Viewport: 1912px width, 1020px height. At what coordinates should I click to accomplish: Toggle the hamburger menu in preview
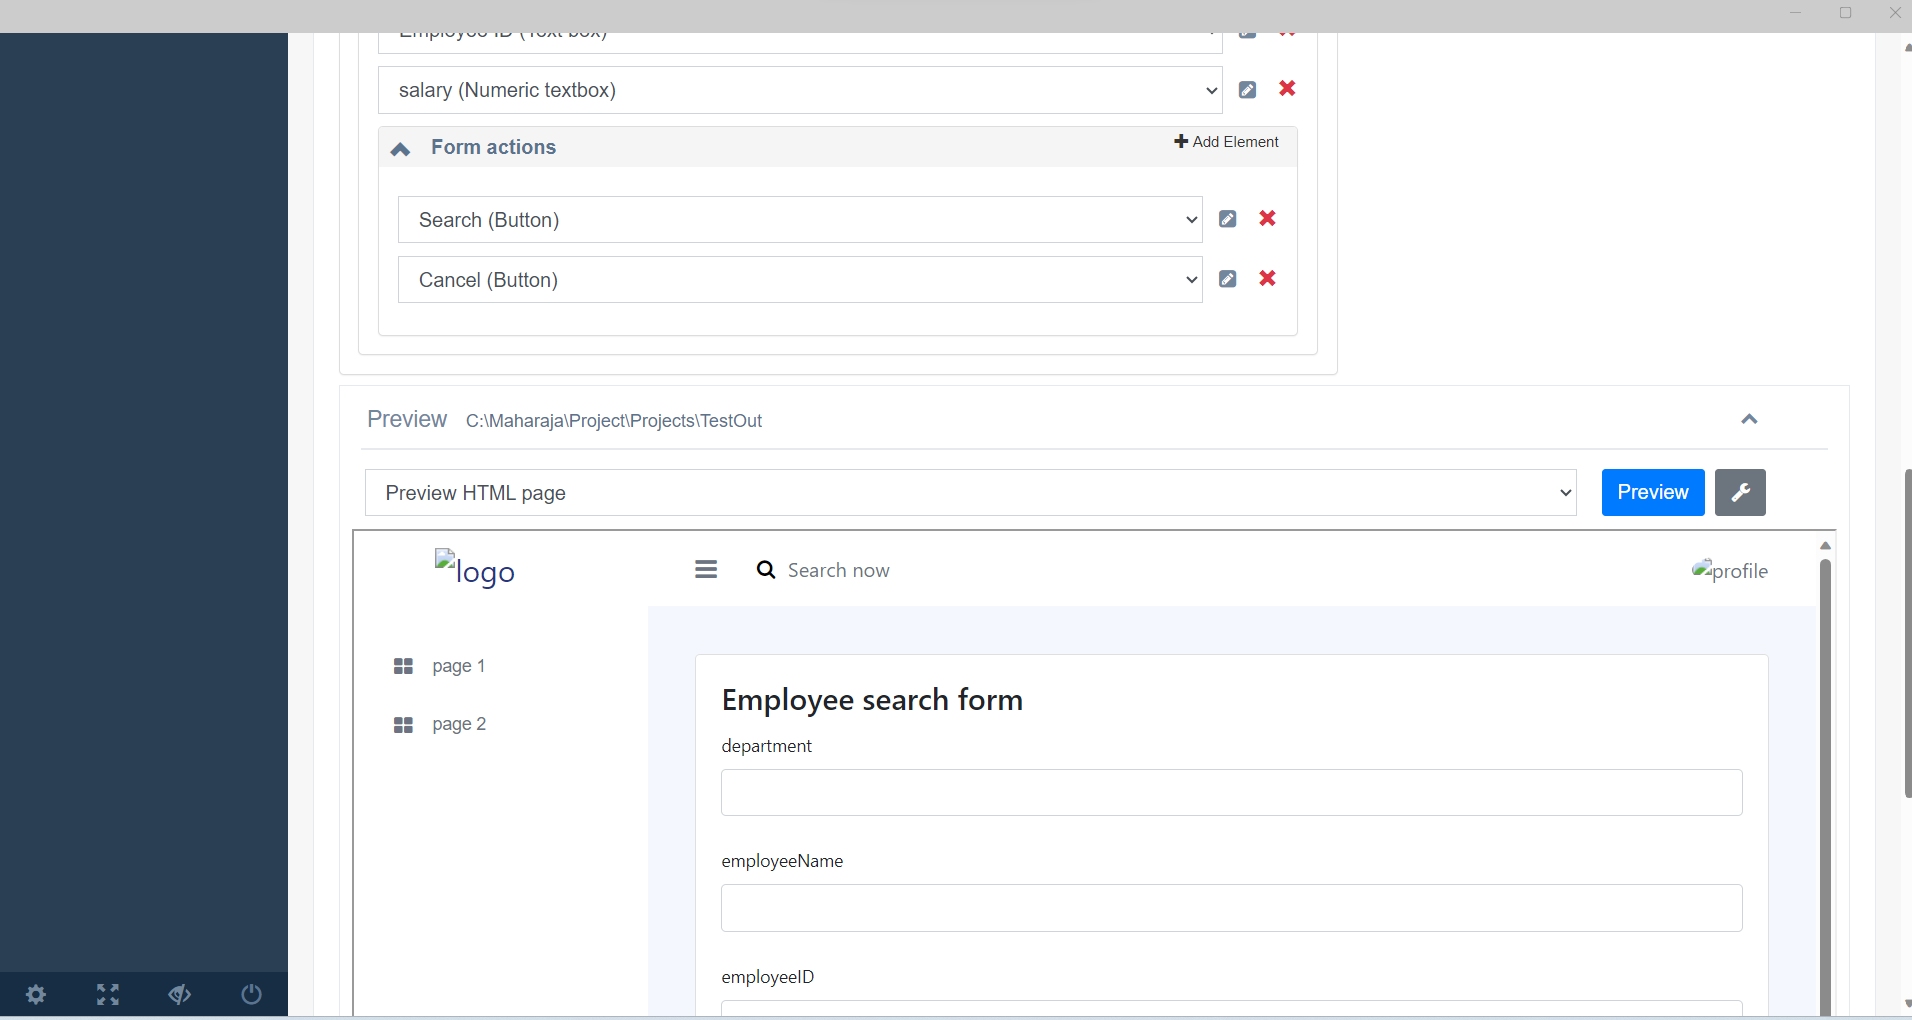[x=706, y=570]
